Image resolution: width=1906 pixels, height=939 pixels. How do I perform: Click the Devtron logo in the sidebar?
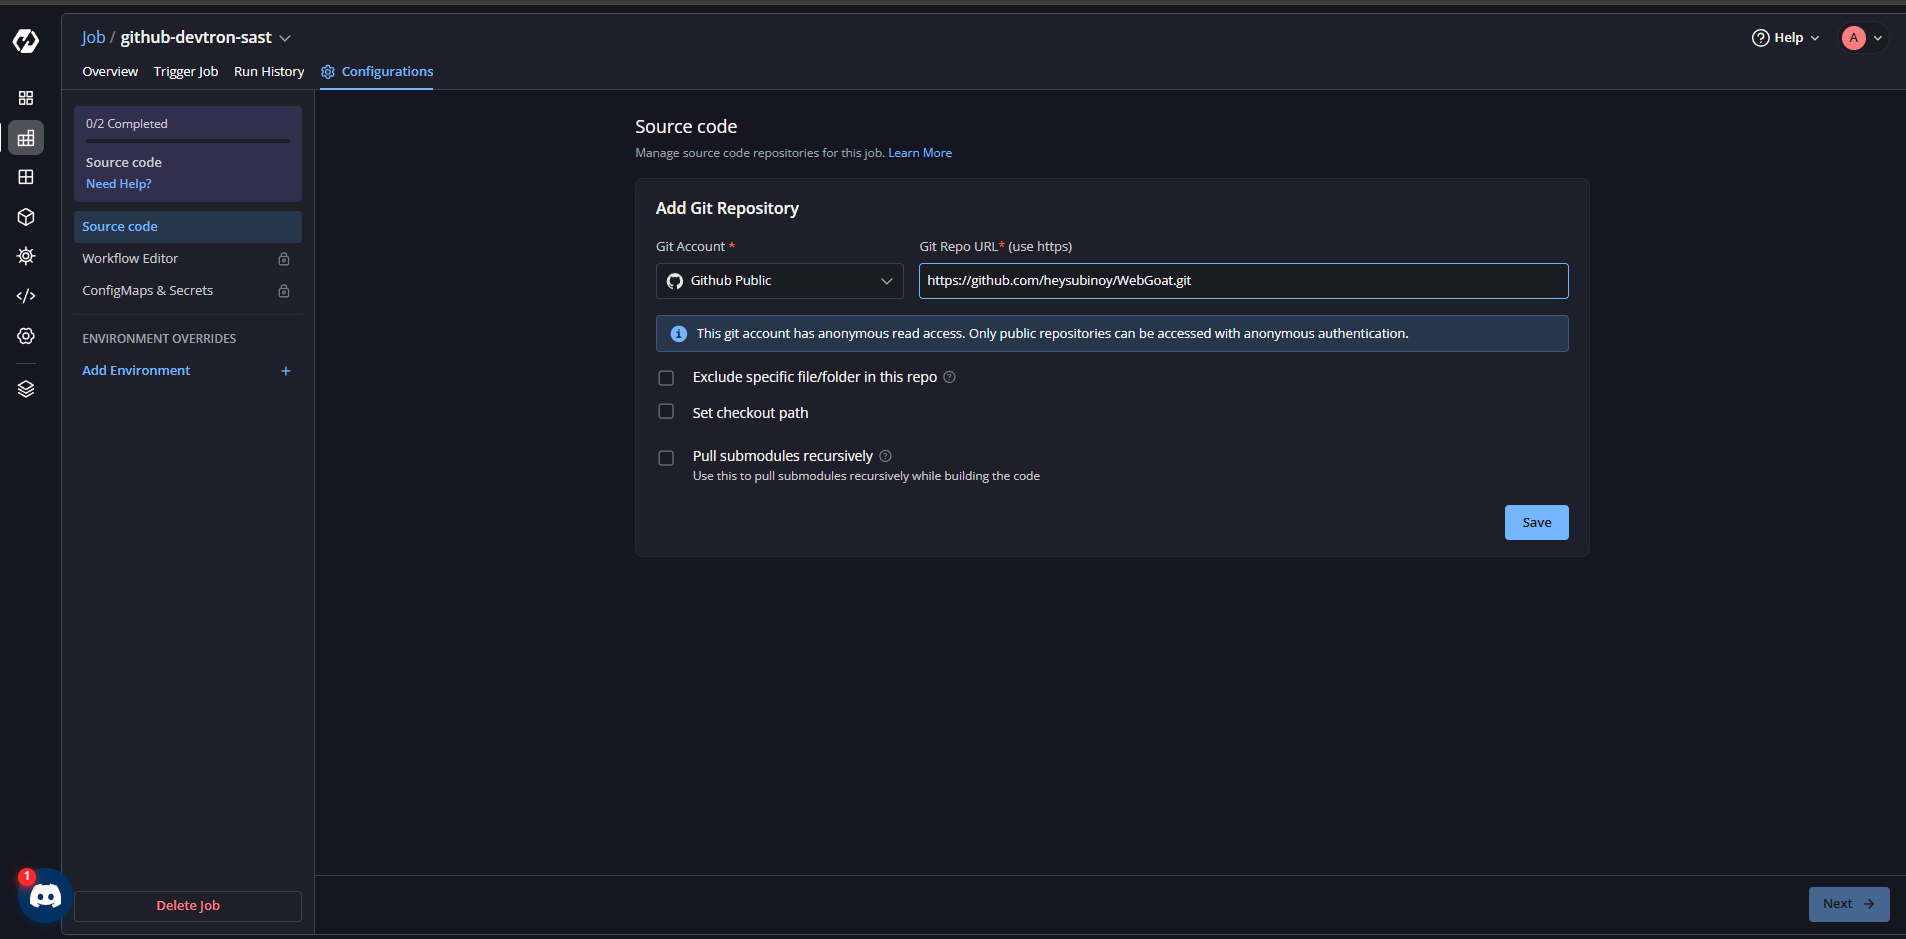26,41
